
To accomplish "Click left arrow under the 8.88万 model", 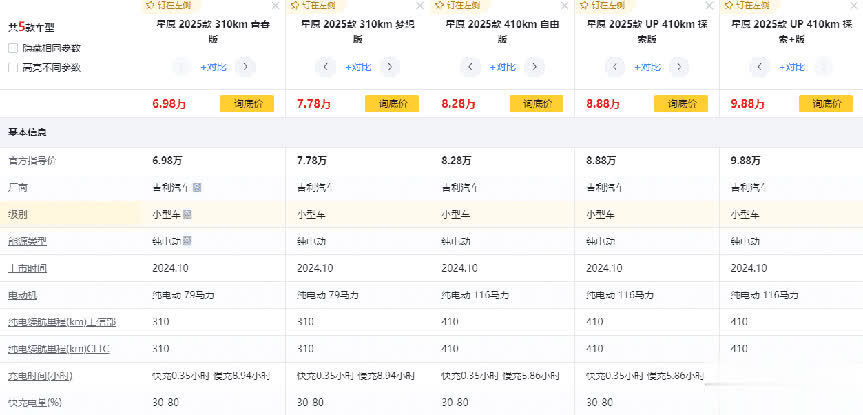I will (x=615, y=67).
